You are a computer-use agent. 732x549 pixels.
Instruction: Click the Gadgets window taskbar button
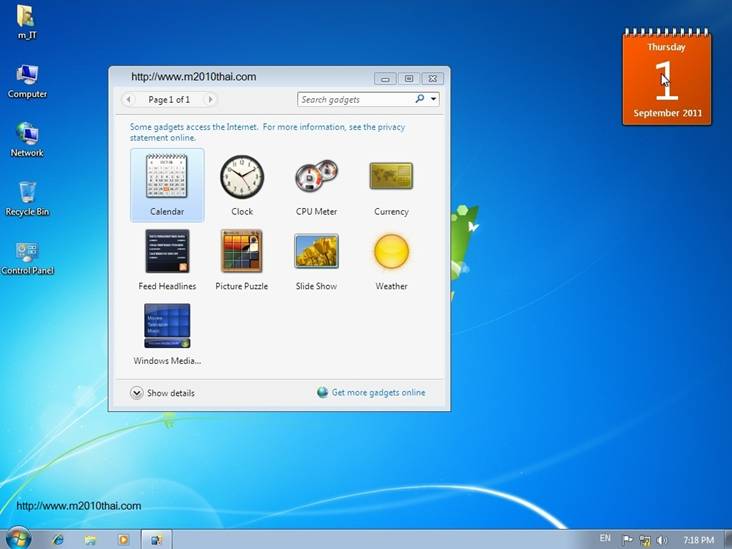[x=156, y=540]
